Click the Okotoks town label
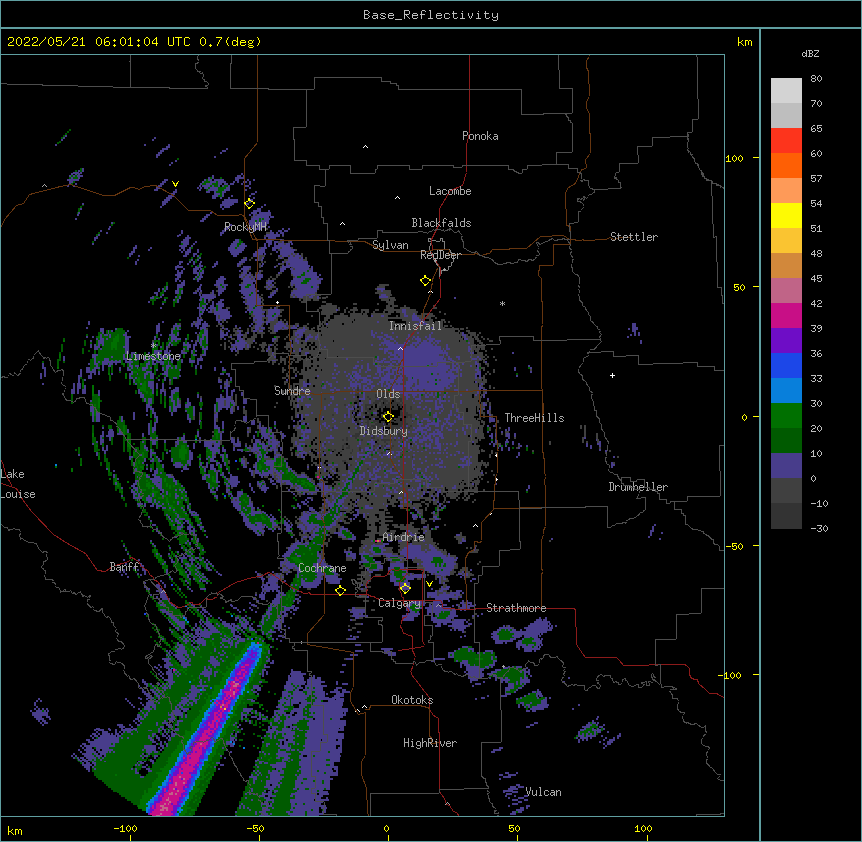The image size is (862, 842). coord(412,700)
